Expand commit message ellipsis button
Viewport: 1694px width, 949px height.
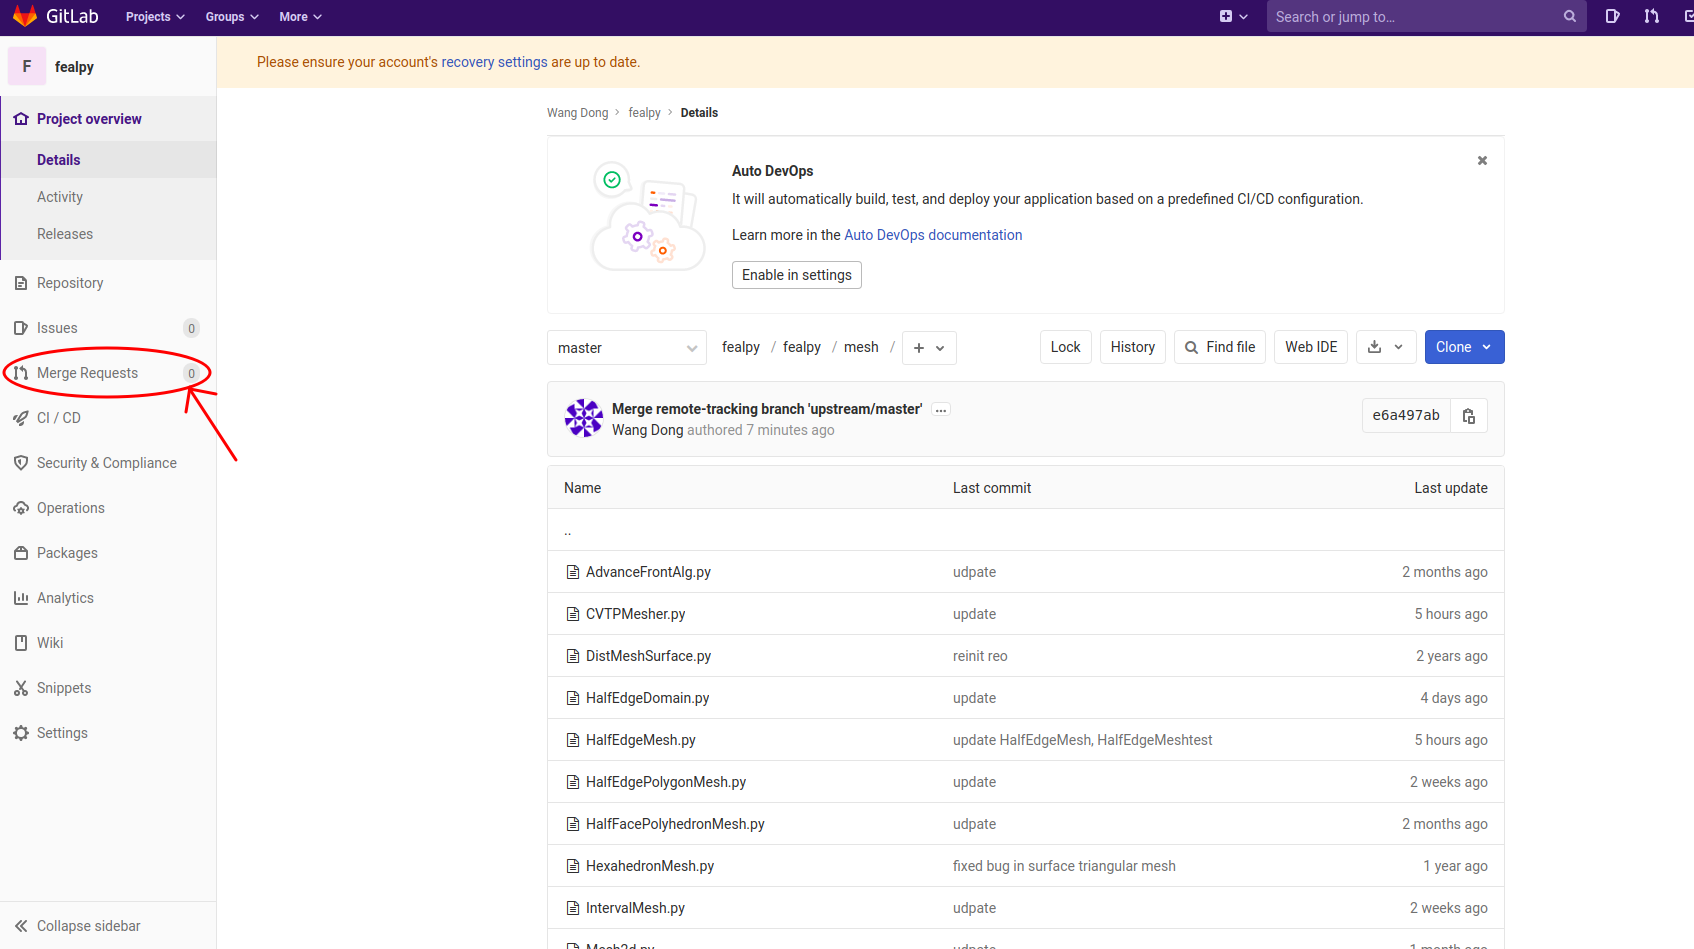[941, 410]
